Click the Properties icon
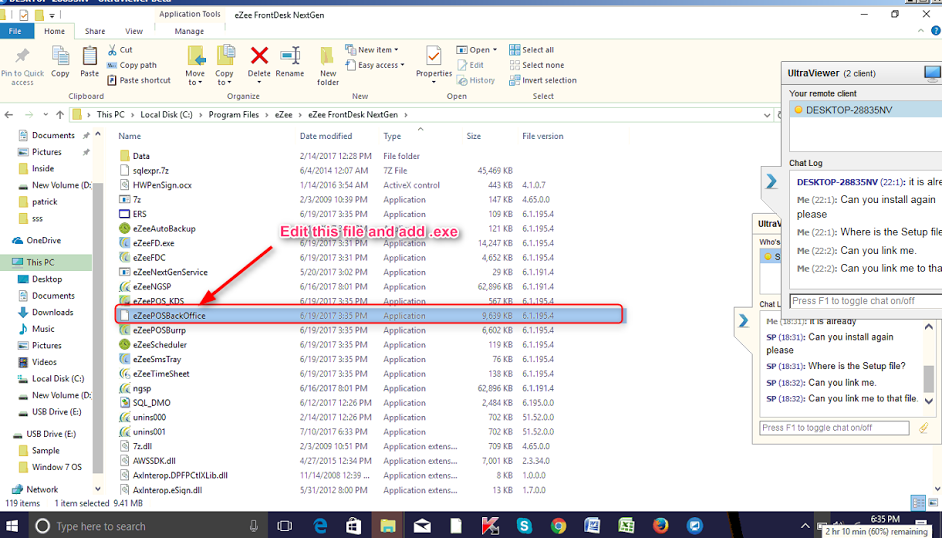The width and height of the screenshot is (942, 538). pos(433,56)
